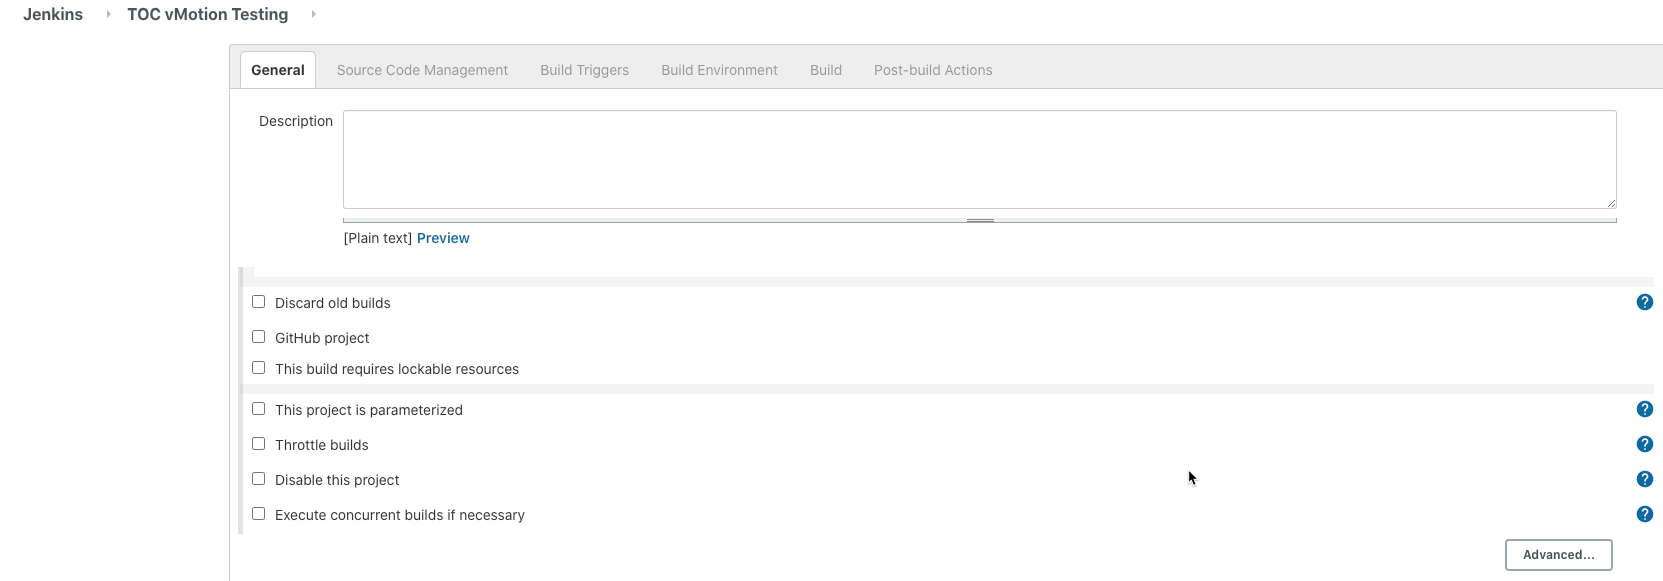1663x581 pixels.
Task: Tick This project is parameterized
Action: point(259,409)
